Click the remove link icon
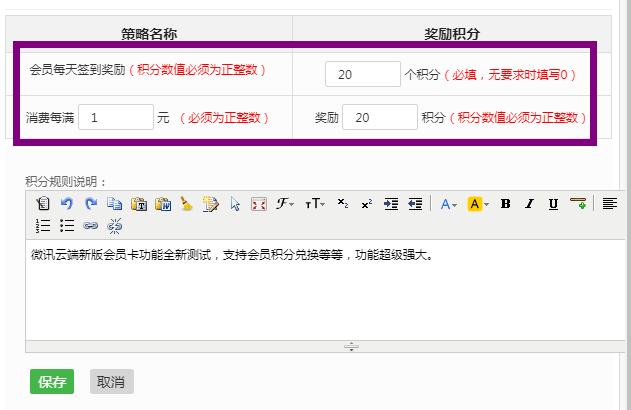631x410 pixels. tap(114, 225)
